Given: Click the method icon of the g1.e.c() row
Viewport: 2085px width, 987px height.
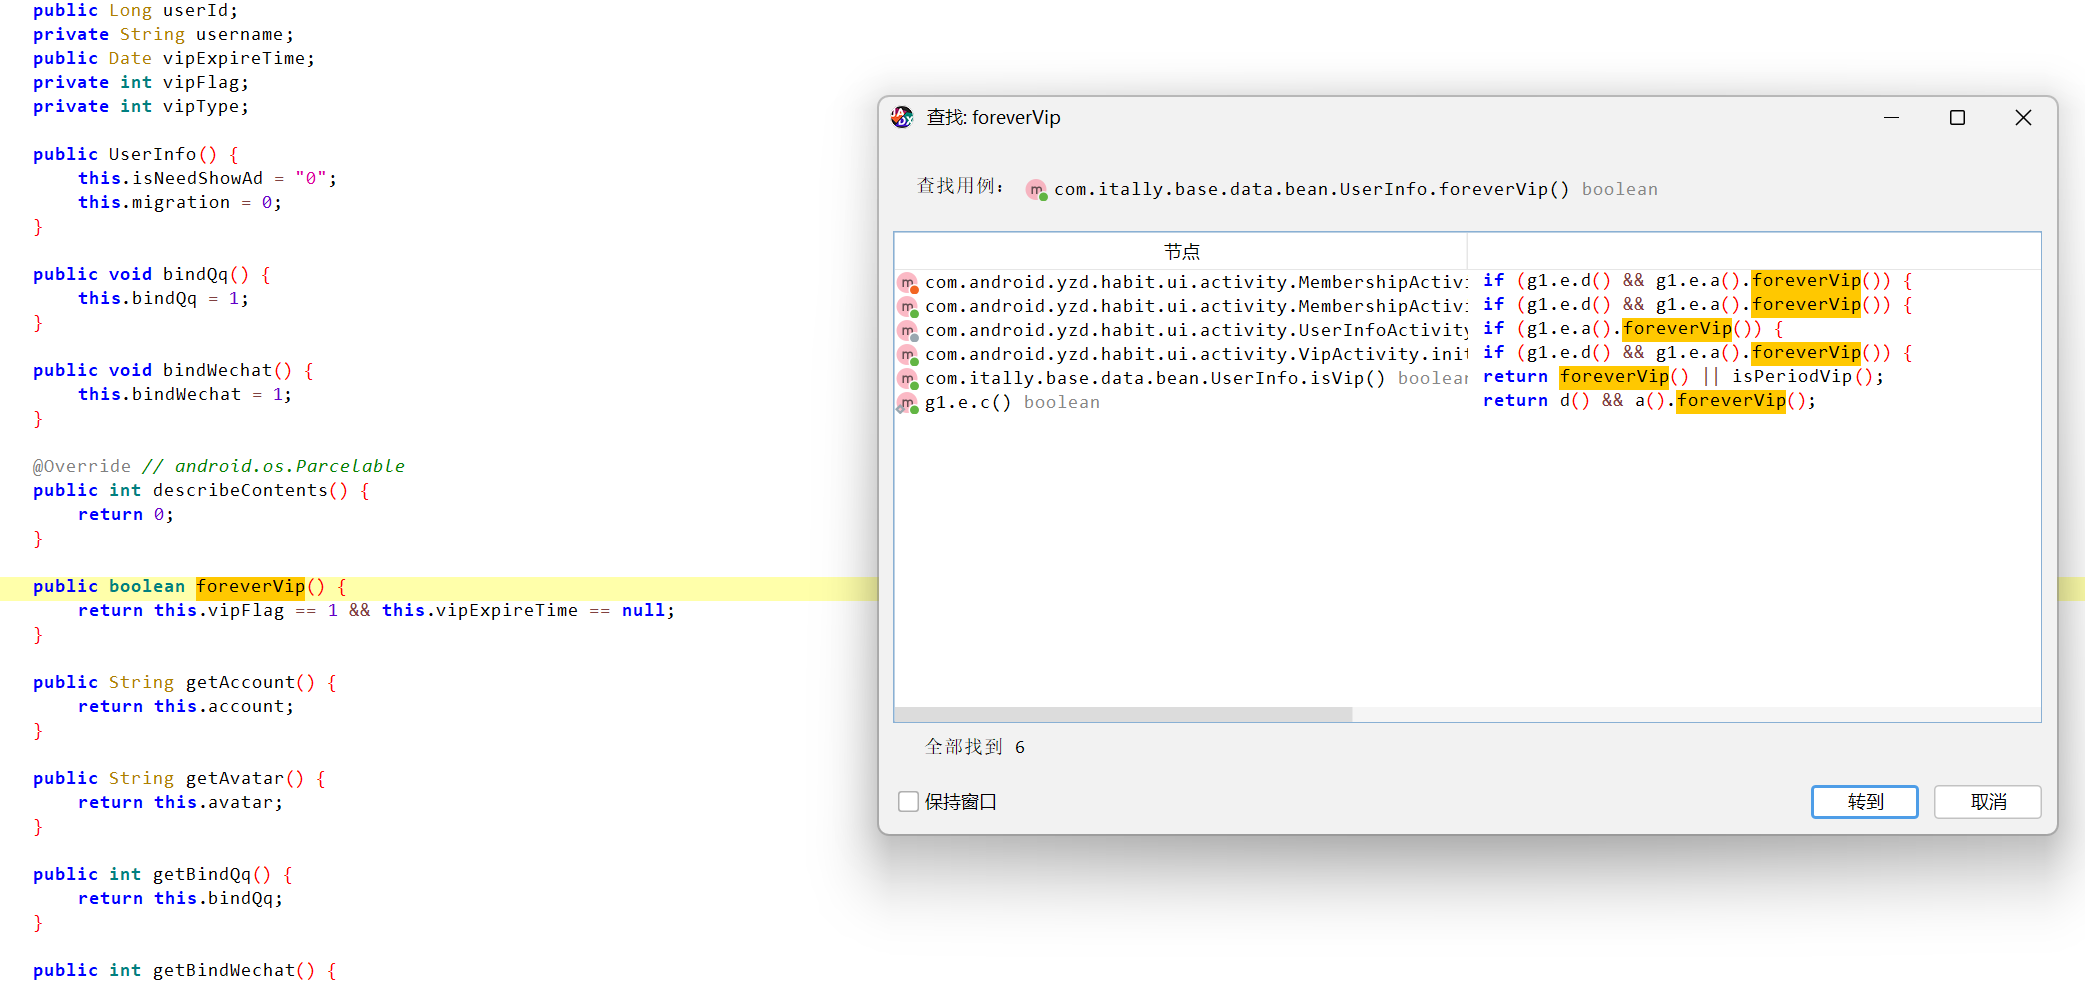Looking at the screenshot, I should [x=907, y=403].
